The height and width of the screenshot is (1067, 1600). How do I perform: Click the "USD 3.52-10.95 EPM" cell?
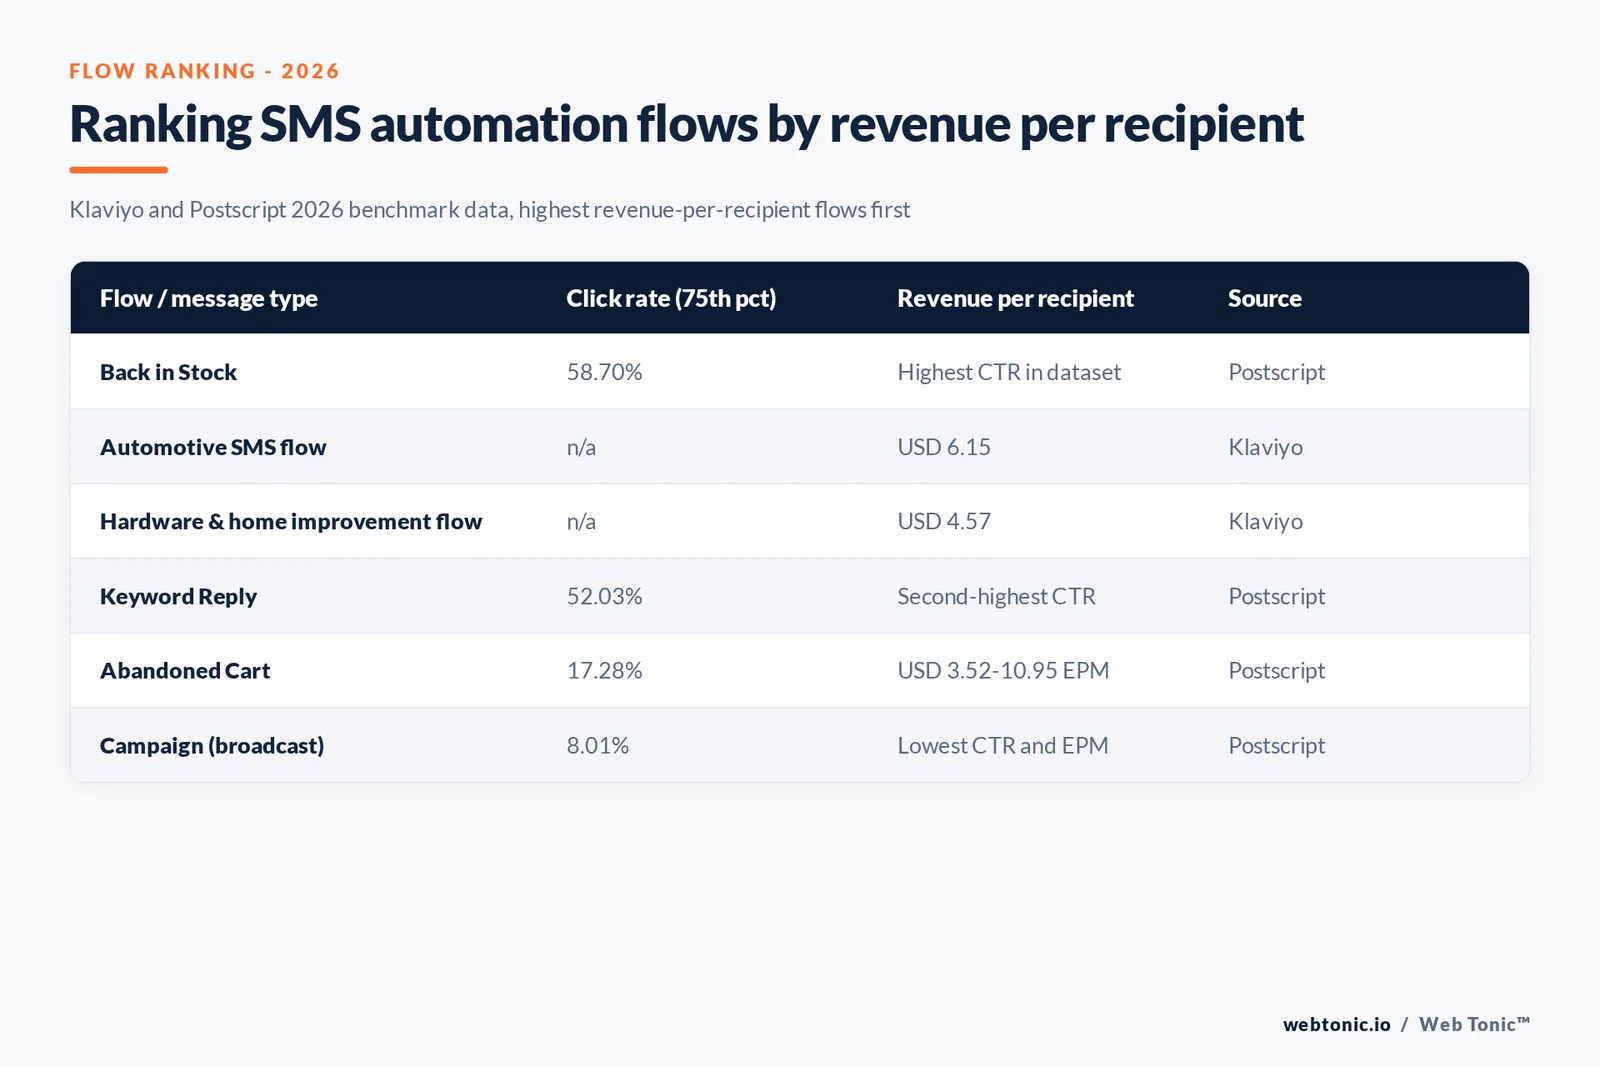click(1003, 670)
